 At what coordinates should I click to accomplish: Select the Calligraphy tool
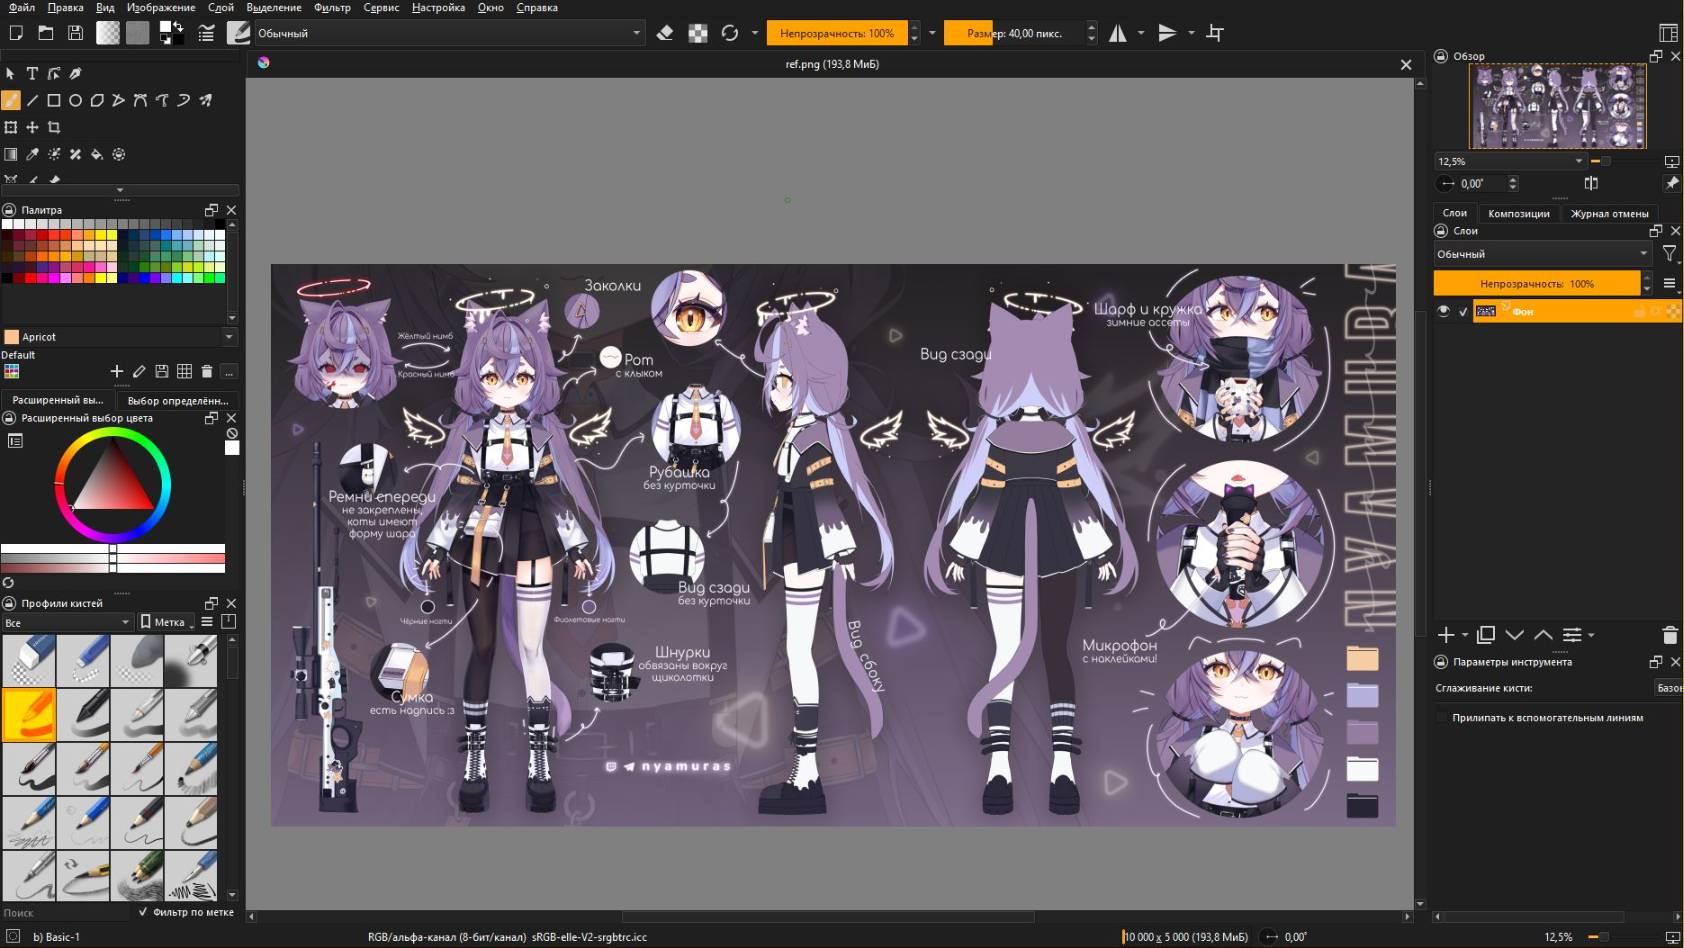click(75, 73)
